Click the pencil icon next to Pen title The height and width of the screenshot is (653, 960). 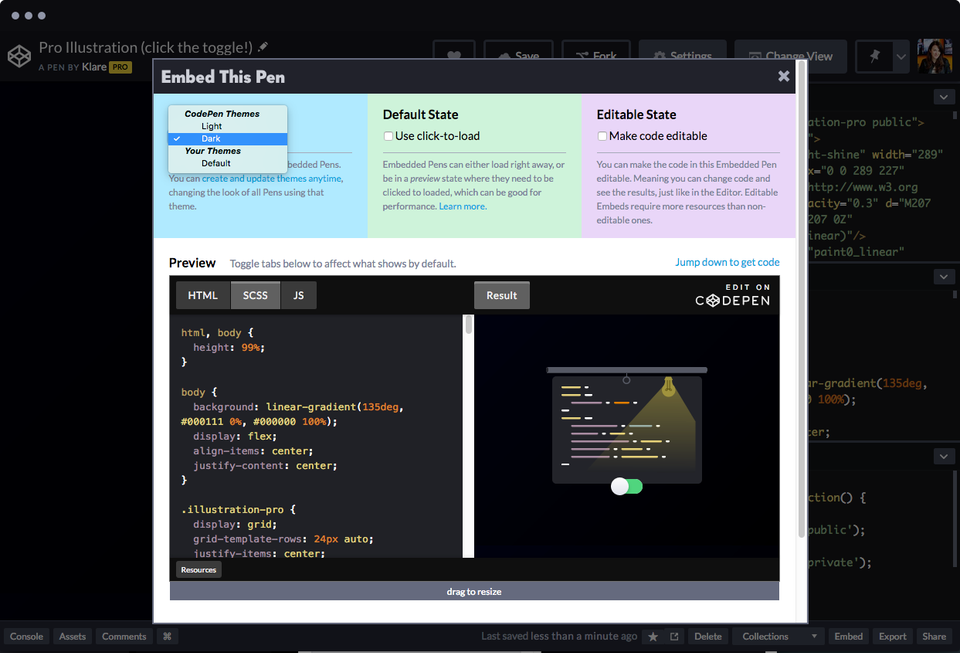(264, 46)
